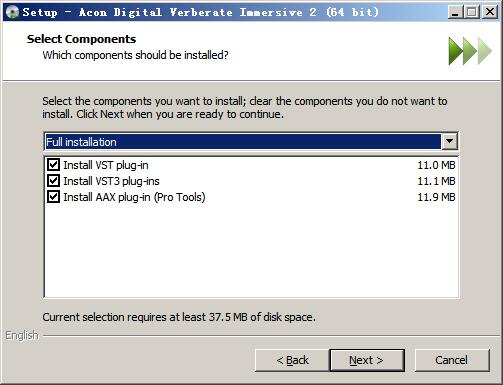Click the 'Select Components' heading
The width and height of the screenshot is (503, 385).
coord(81,39)
